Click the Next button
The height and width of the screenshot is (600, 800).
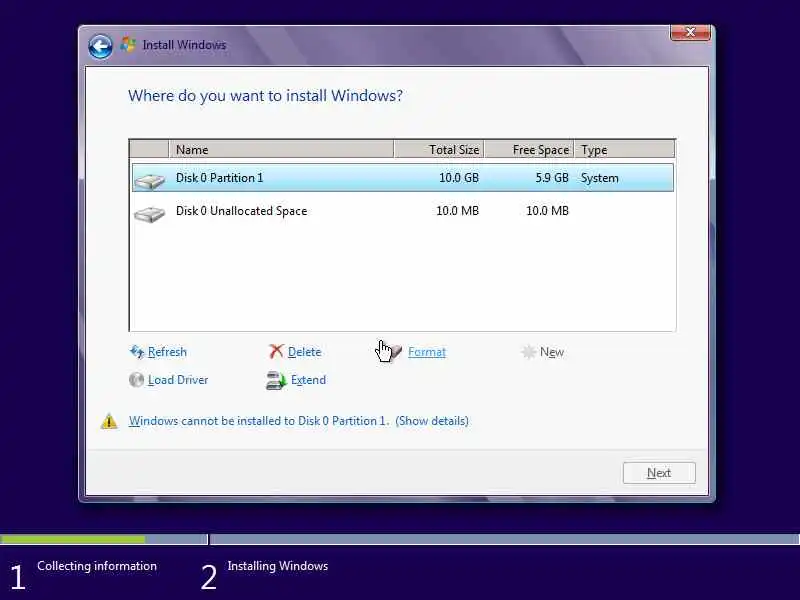(659, 473)
